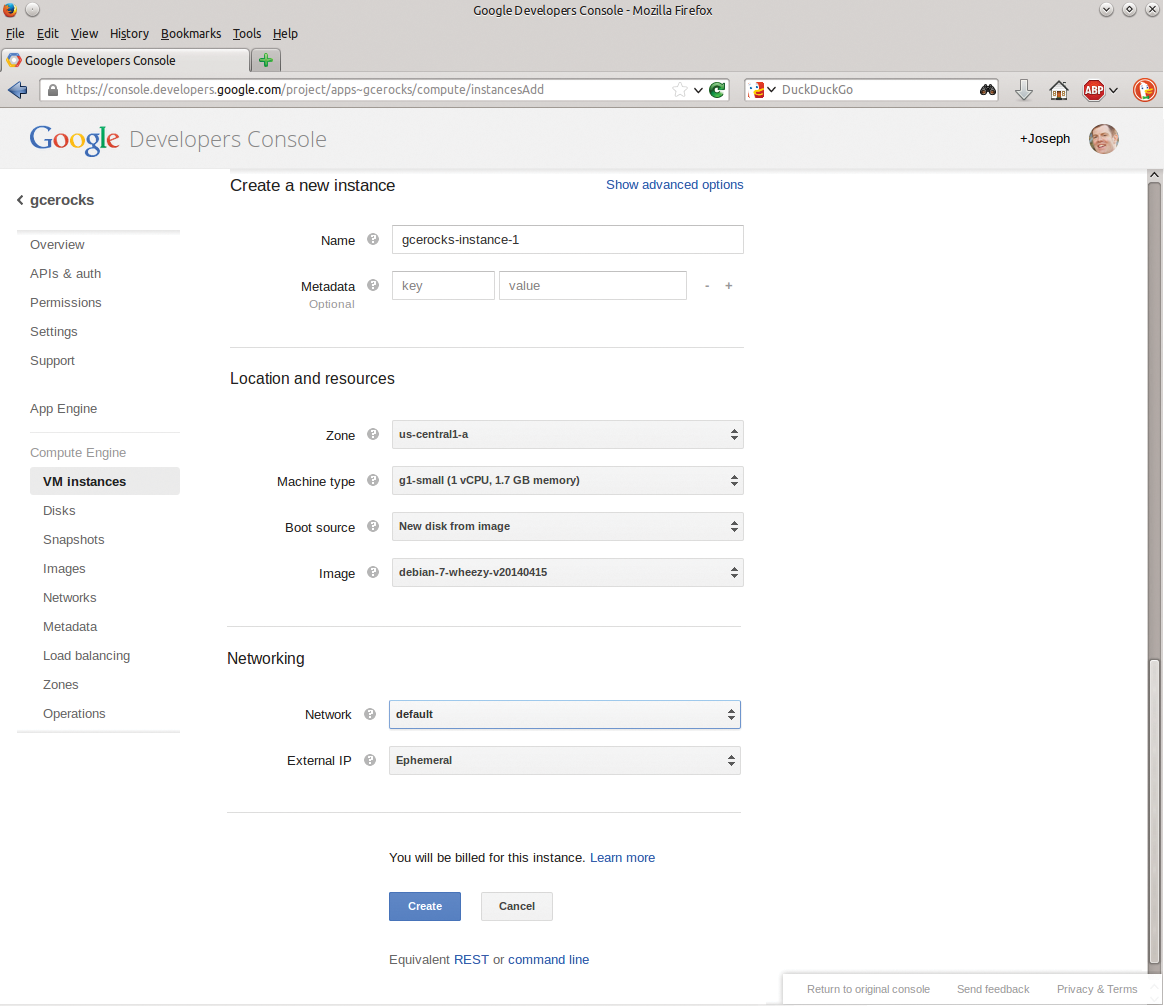Click the Adblock Plus ABP icon
Image resolution: width=1164 pixels, height=1006 pixels.
point(1093,90)
